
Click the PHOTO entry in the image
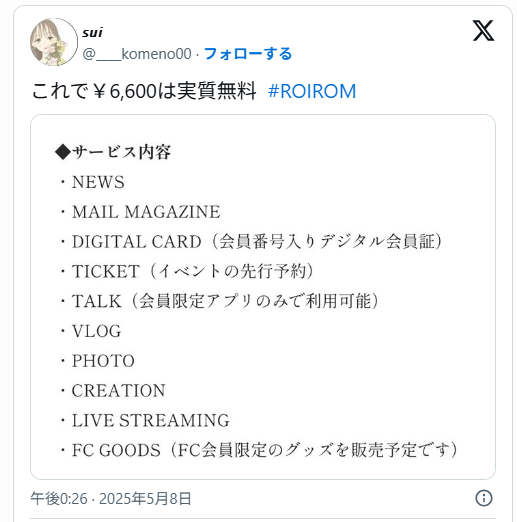[97, 361]
